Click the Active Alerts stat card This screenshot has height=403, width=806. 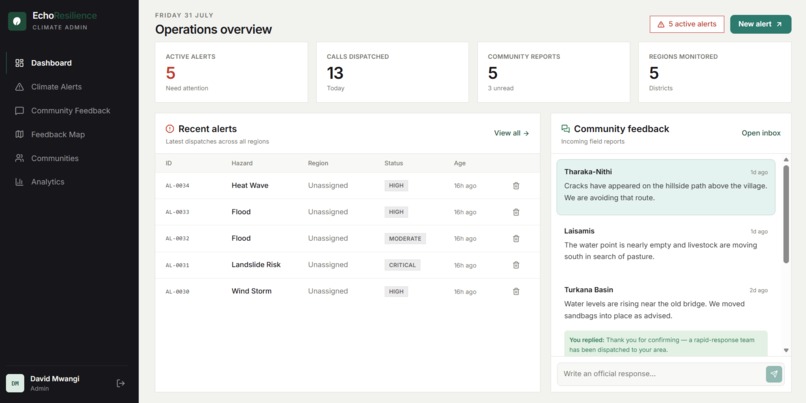[231, 72]
